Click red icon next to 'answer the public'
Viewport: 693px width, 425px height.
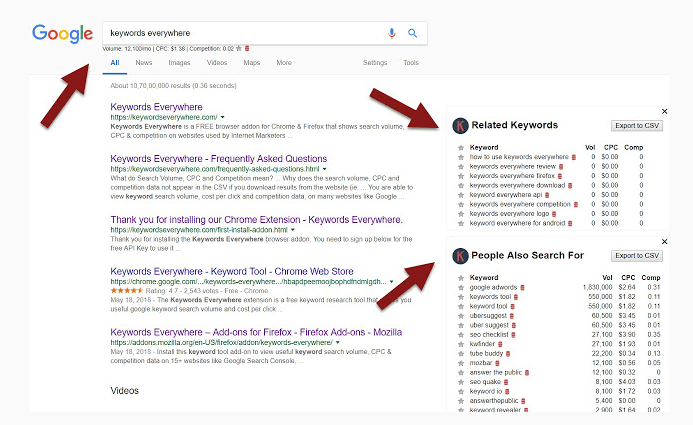click(527, 373)
